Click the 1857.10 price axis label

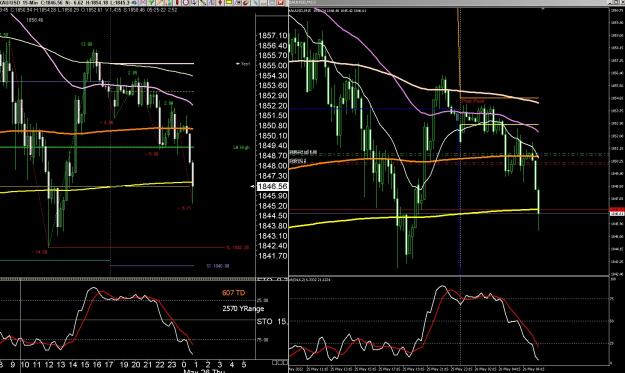(x=273, y=36)
